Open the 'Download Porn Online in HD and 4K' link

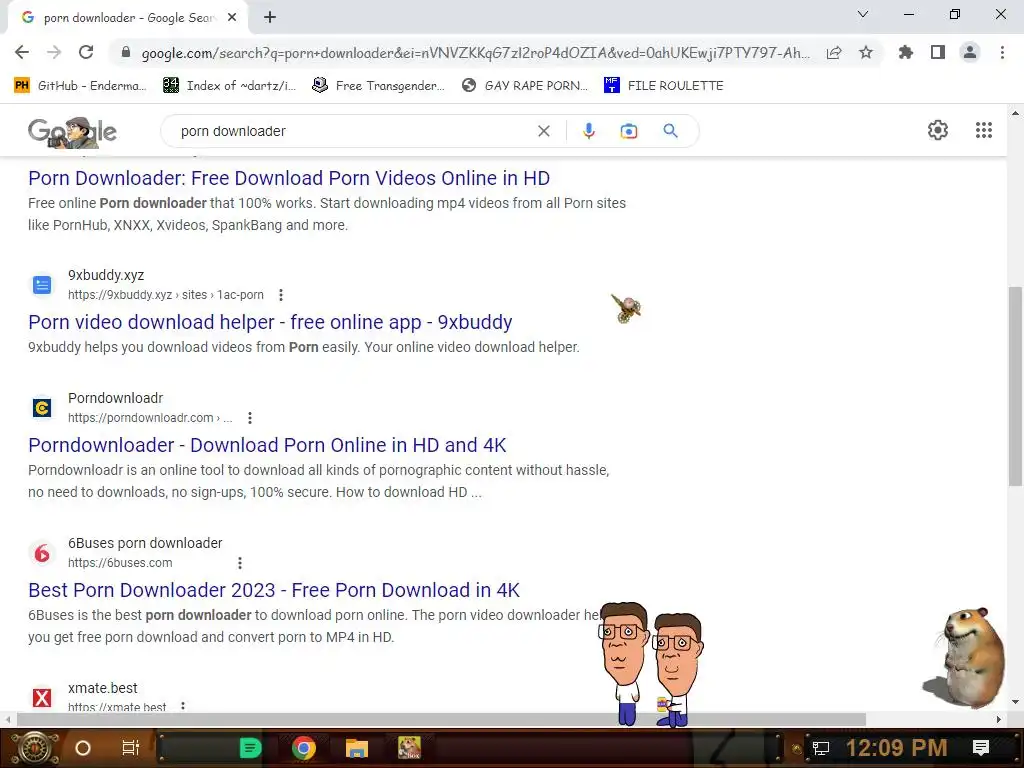[267, 445]
